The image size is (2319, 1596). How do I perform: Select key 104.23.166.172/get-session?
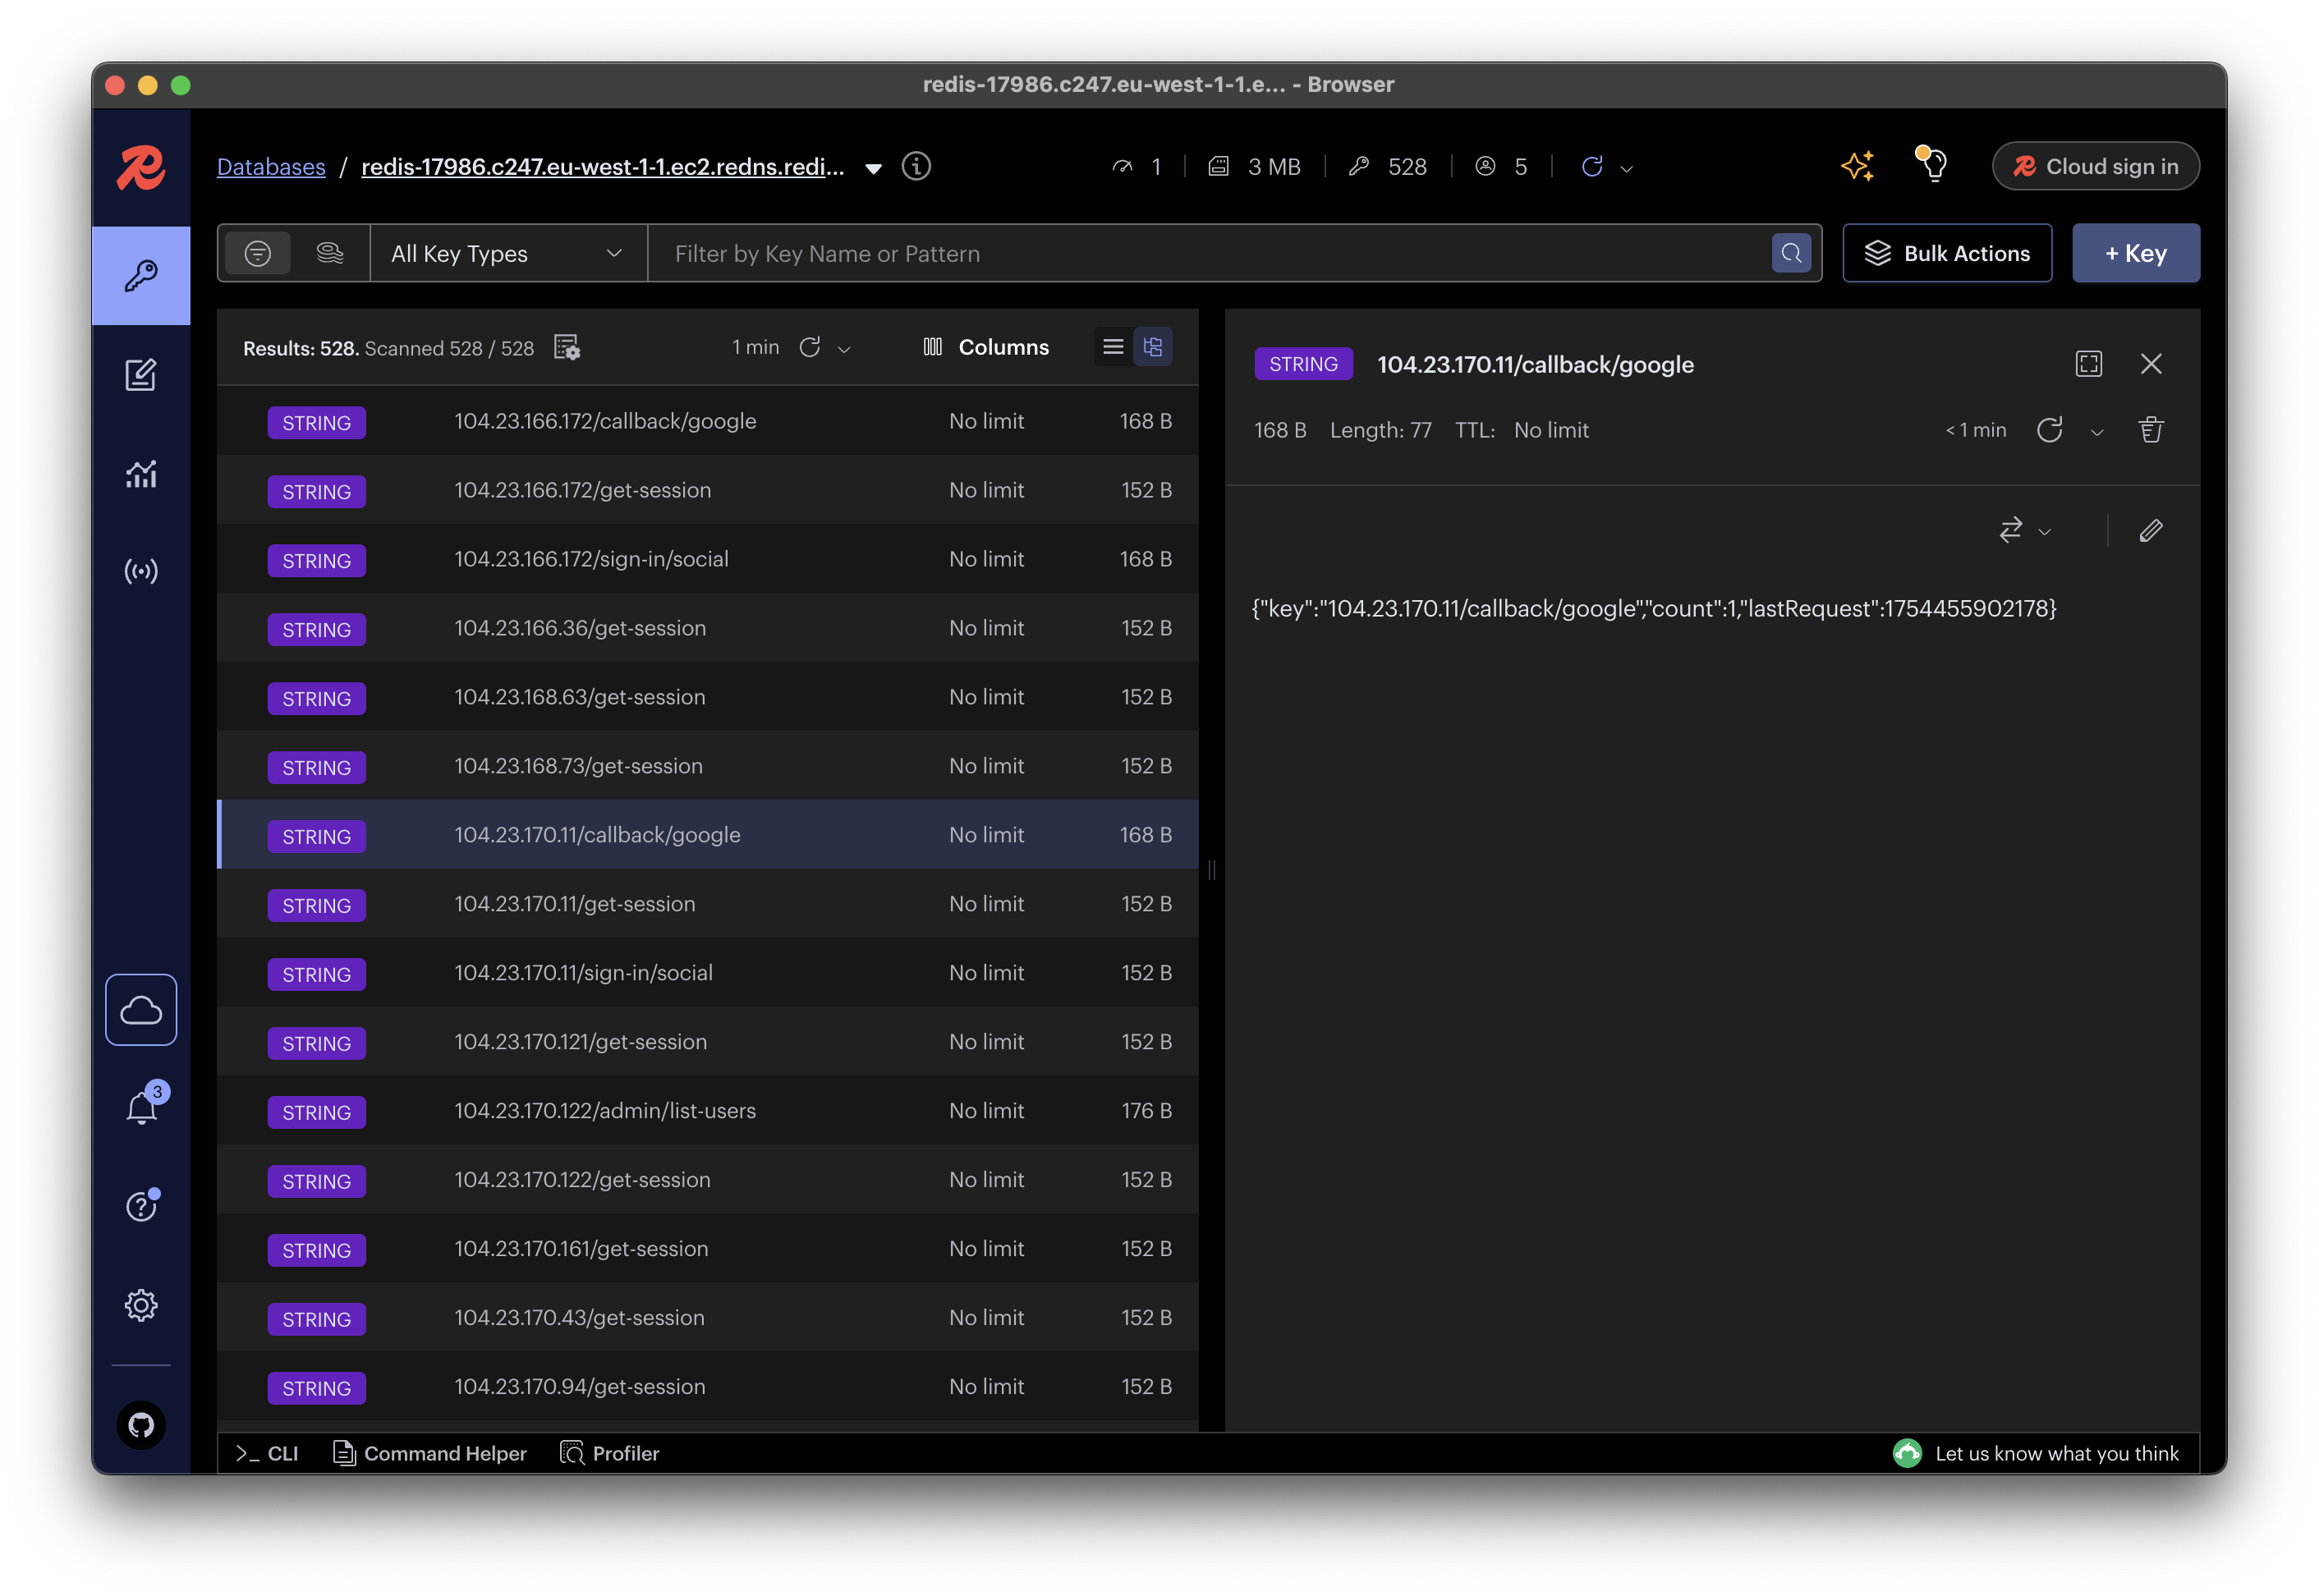708,490
